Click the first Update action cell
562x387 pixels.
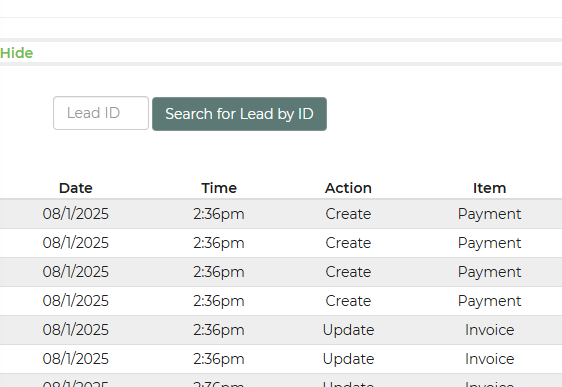point(348,330)
